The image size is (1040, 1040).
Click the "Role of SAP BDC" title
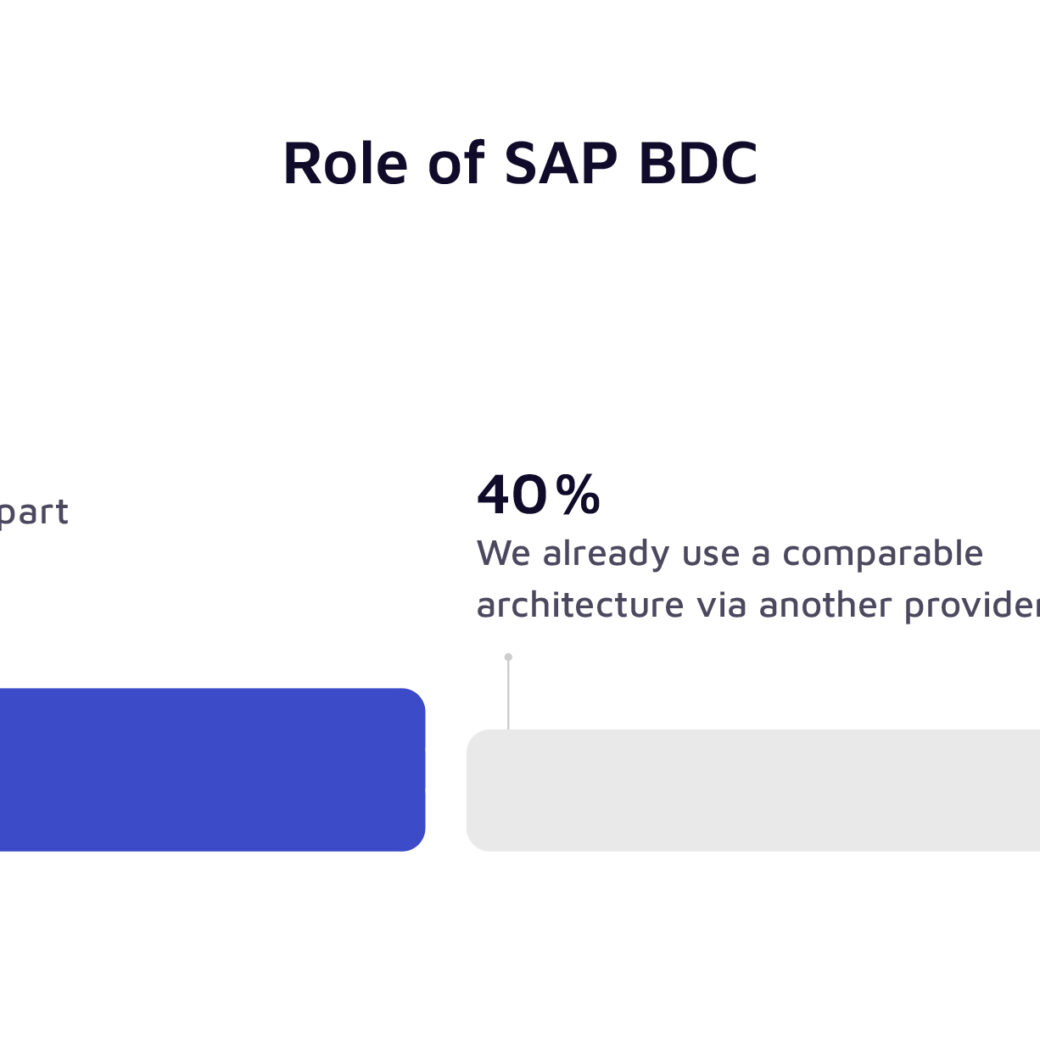(x=520, y=162)
